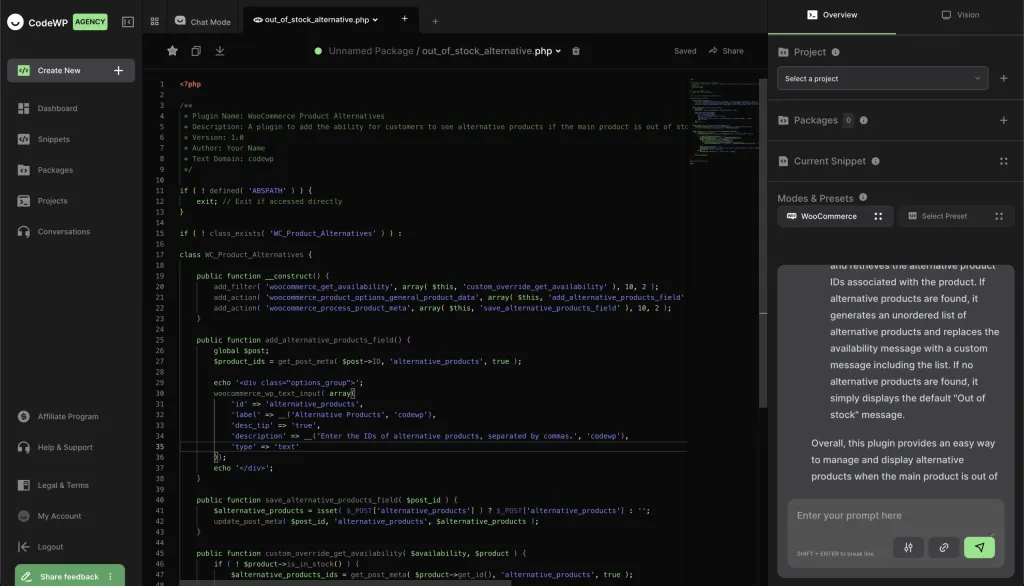1024x586 pixels.
Task: Open the prompt settings sliders icon
Action: 908,547
